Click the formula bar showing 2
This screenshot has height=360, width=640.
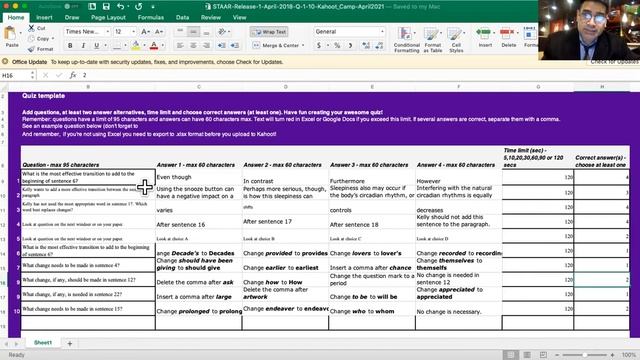click(359, 75)
